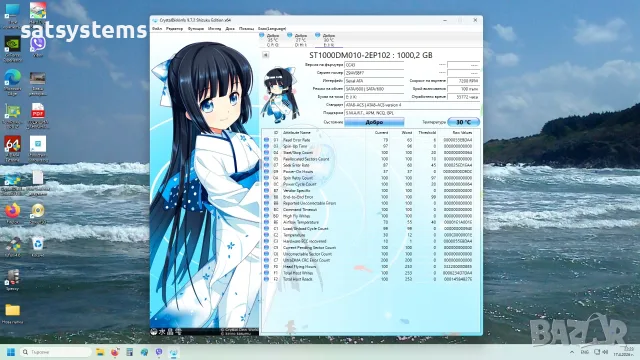Click the Raw Values column header
Screen dimensions: 640x360
tap(462, 133)
